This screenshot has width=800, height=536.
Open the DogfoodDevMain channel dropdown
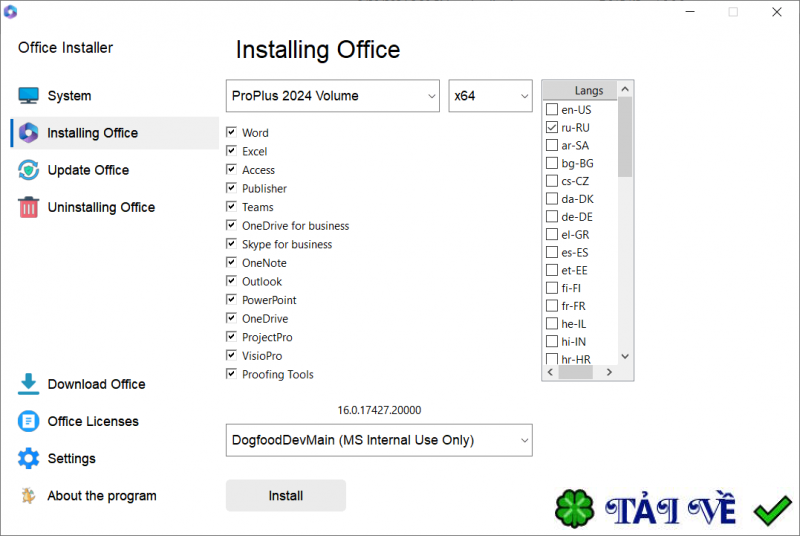click(379, 440)
